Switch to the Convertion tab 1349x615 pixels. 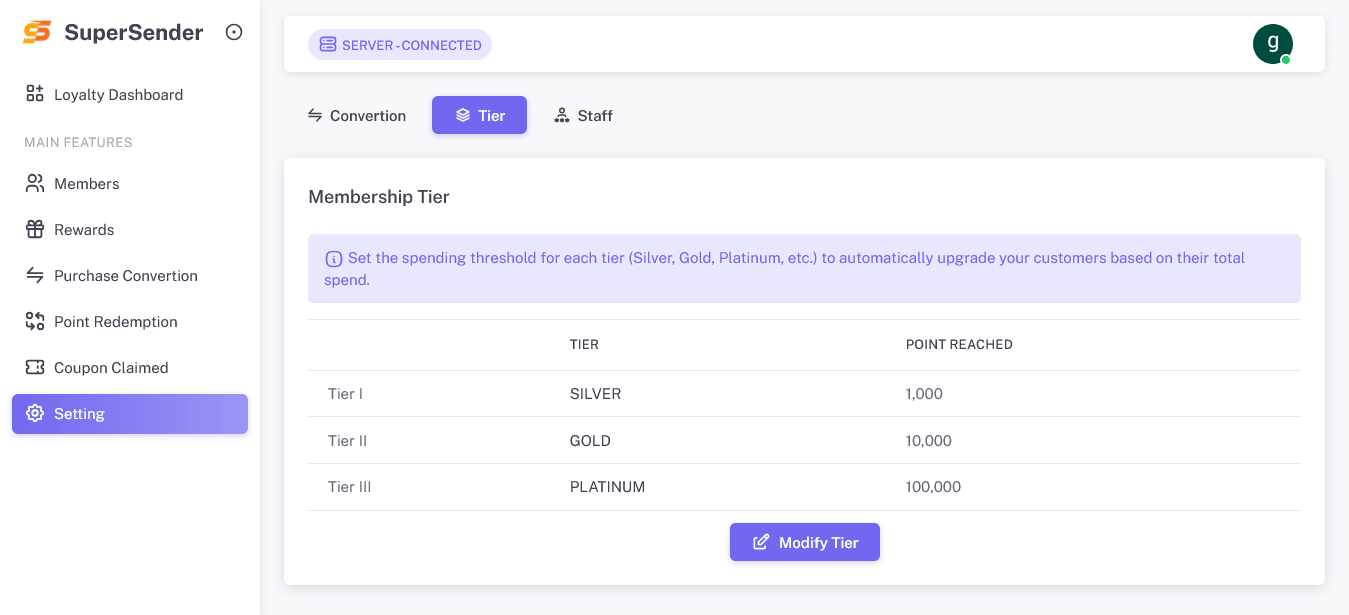click(356, 116)
